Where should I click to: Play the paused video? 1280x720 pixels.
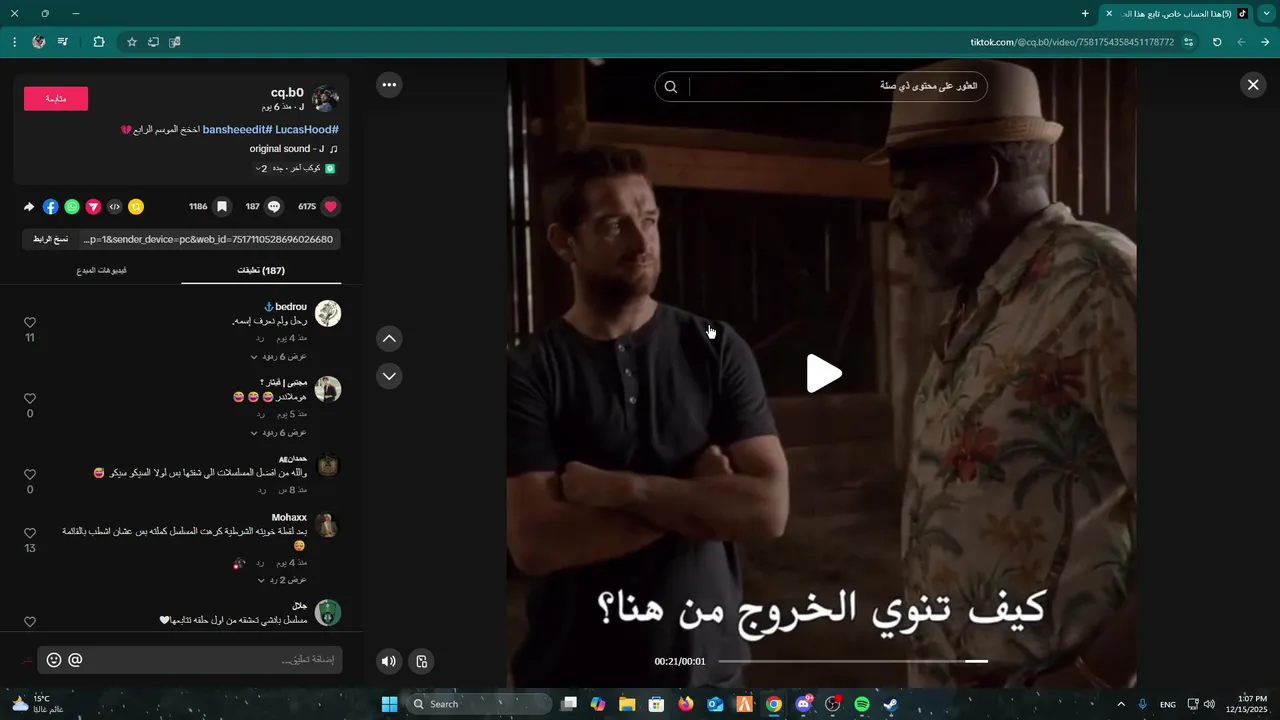pyautogui.click(x=824, y=373)
